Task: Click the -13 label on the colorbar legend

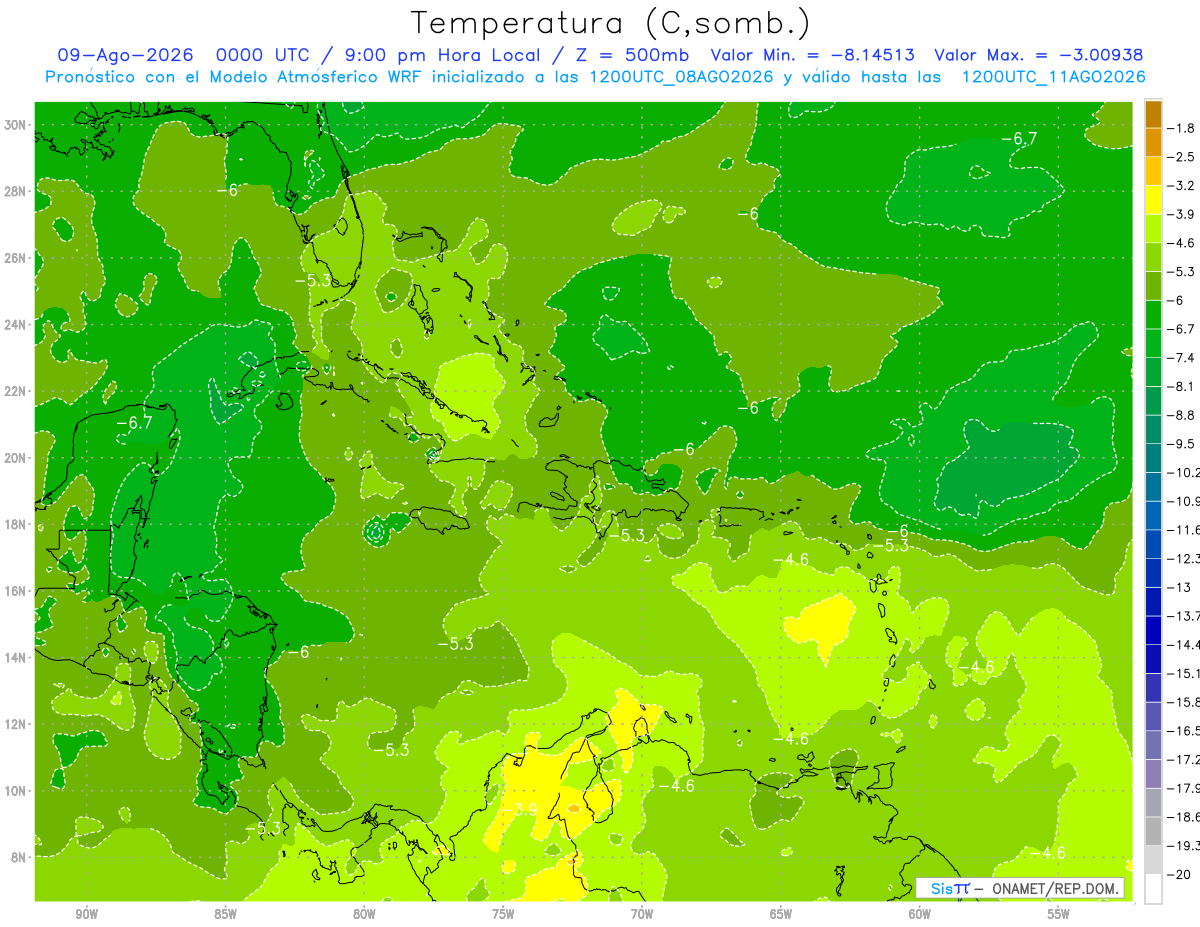Action: click(1178, 587)
